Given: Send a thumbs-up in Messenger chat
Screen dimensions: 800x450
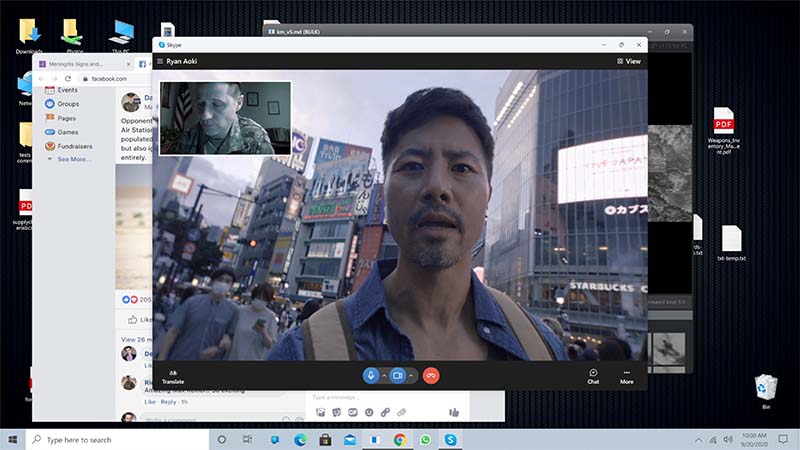Looking at the screenshot, I should pyautogui.click(x=454, y=412).
